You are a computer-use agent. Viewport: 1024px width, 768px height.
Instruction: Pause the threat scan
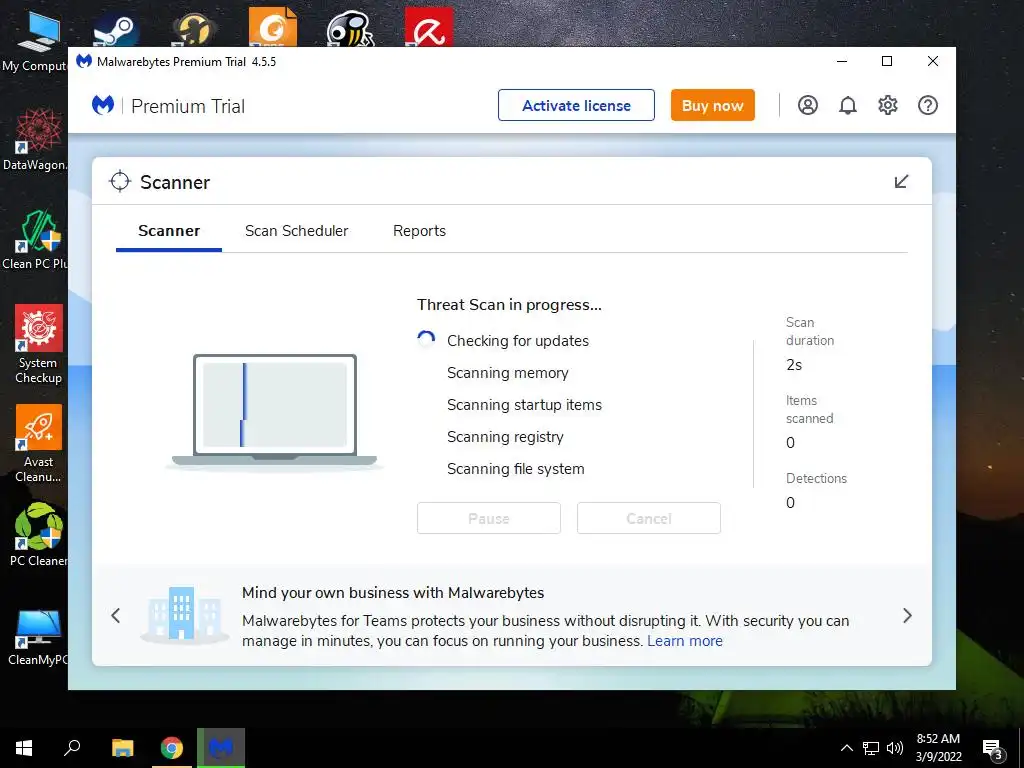click(488, 519)
